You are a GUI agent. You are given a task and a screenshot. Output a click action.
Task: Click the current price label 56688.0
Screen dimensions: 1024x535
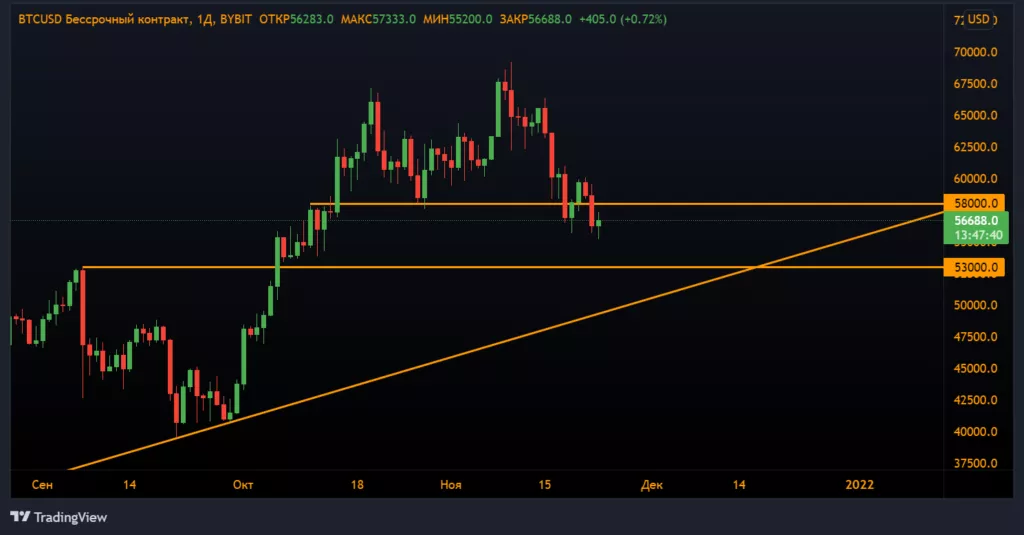(973, 221)
